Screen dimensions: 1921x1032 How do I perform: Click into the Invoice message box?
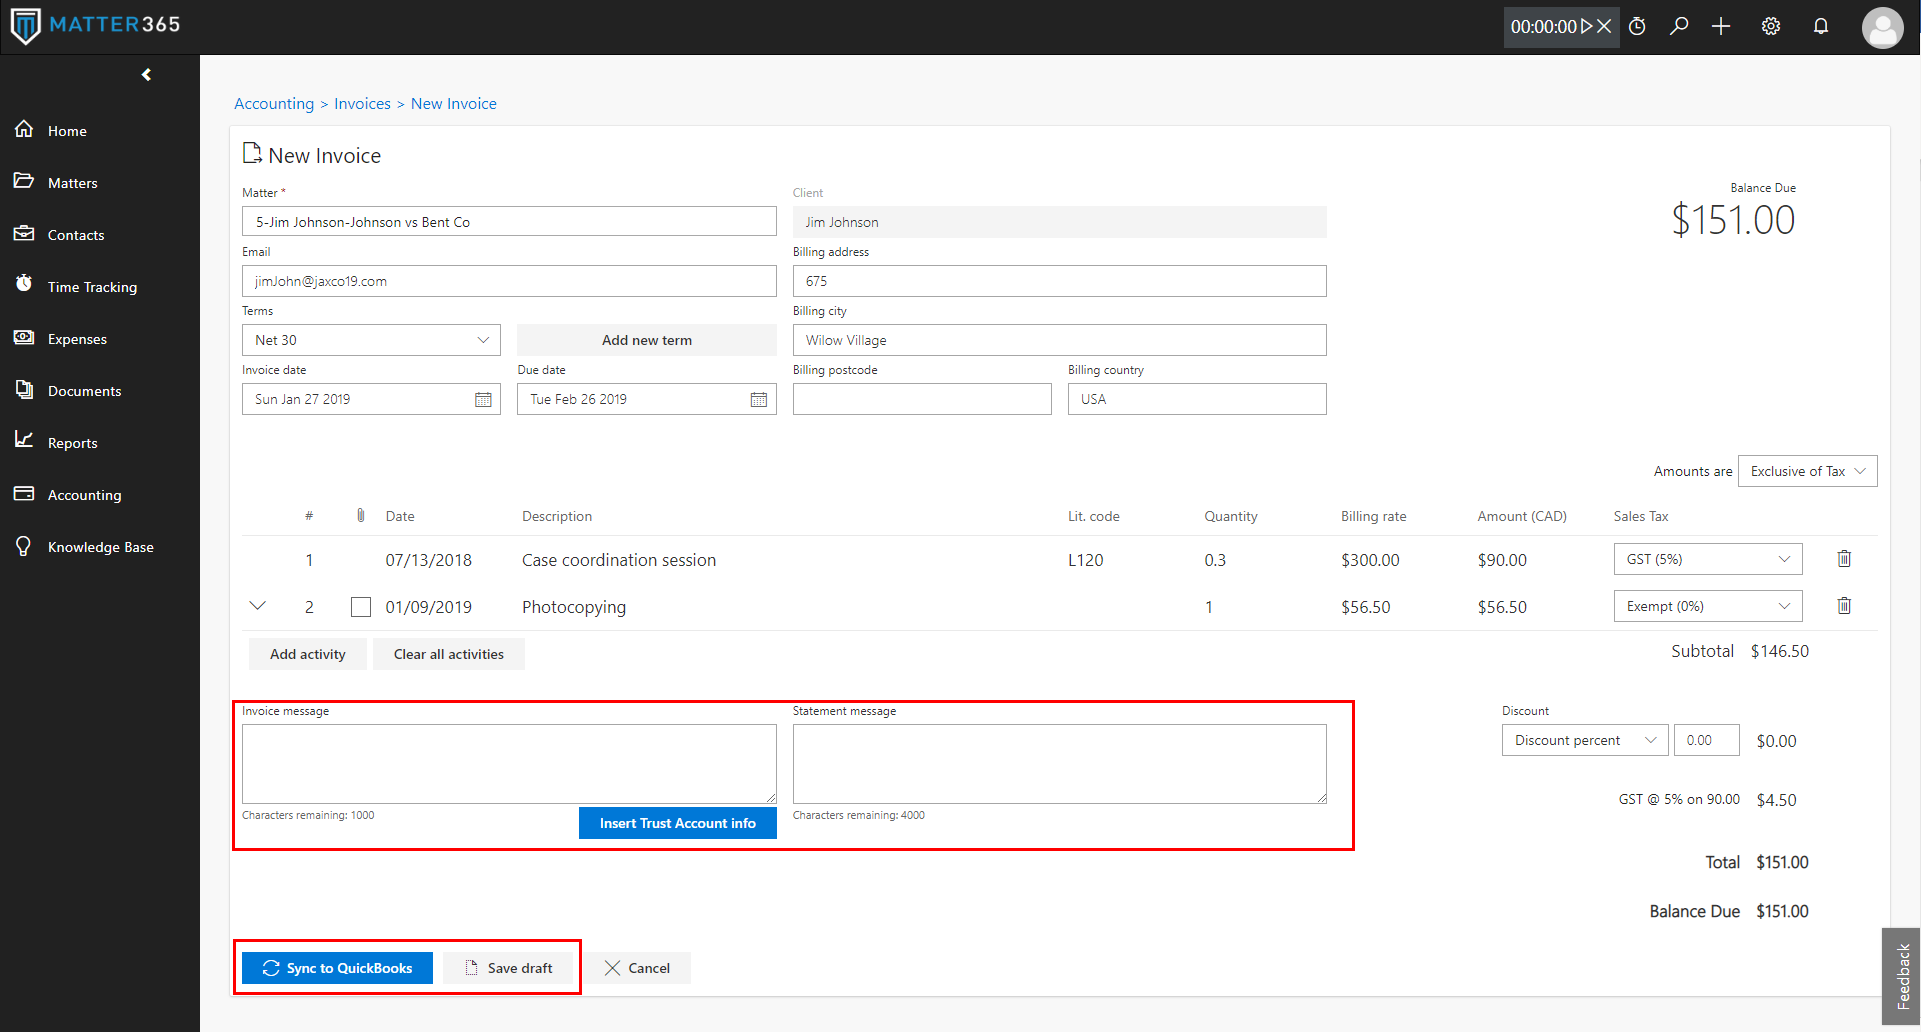click(509, 764)
